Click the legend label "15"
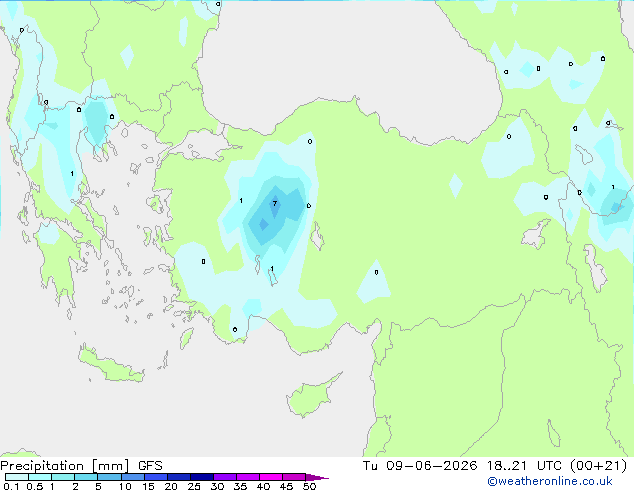634x490 pixels. [148, 486]
